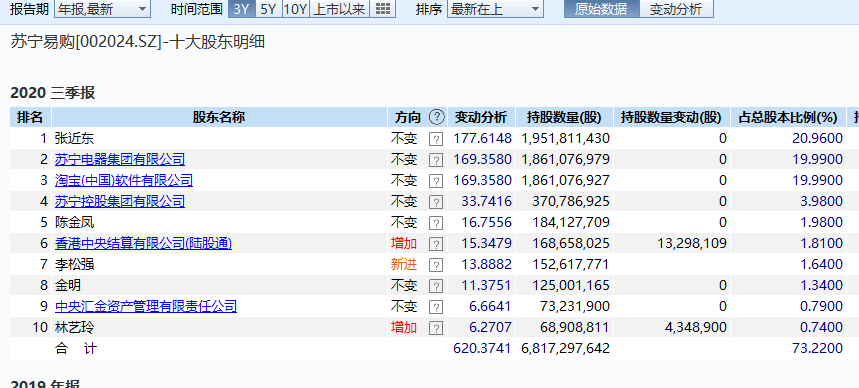Click the question icon in 苏宁控股集团有限公司 row
The height and width of the screenshot is (388, 859).
point(436,202)
